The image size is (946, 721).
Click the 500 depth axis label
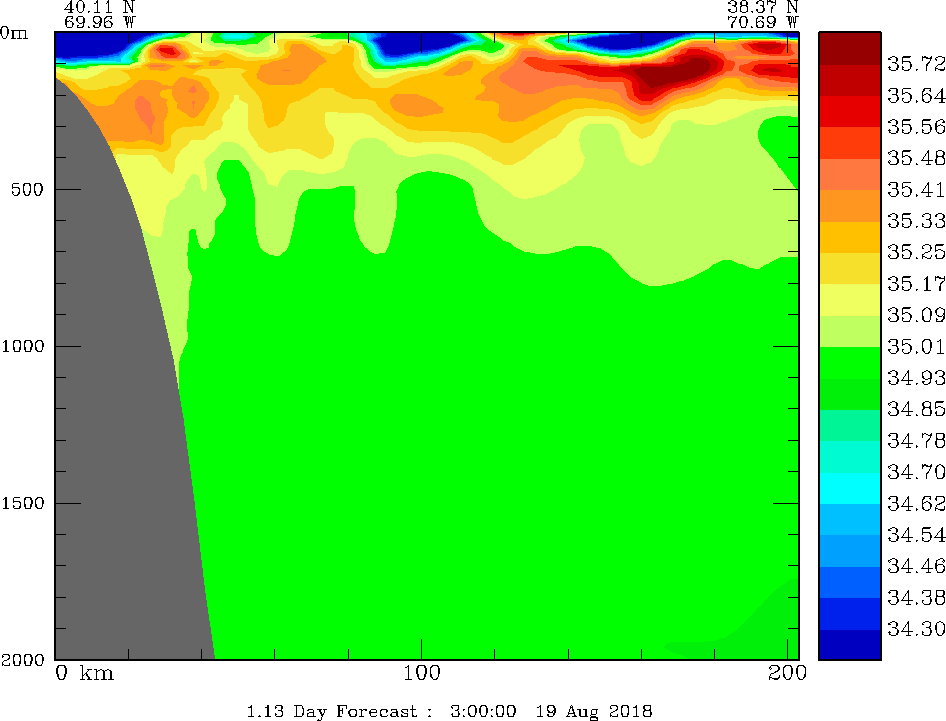click(x=27, y=189)
